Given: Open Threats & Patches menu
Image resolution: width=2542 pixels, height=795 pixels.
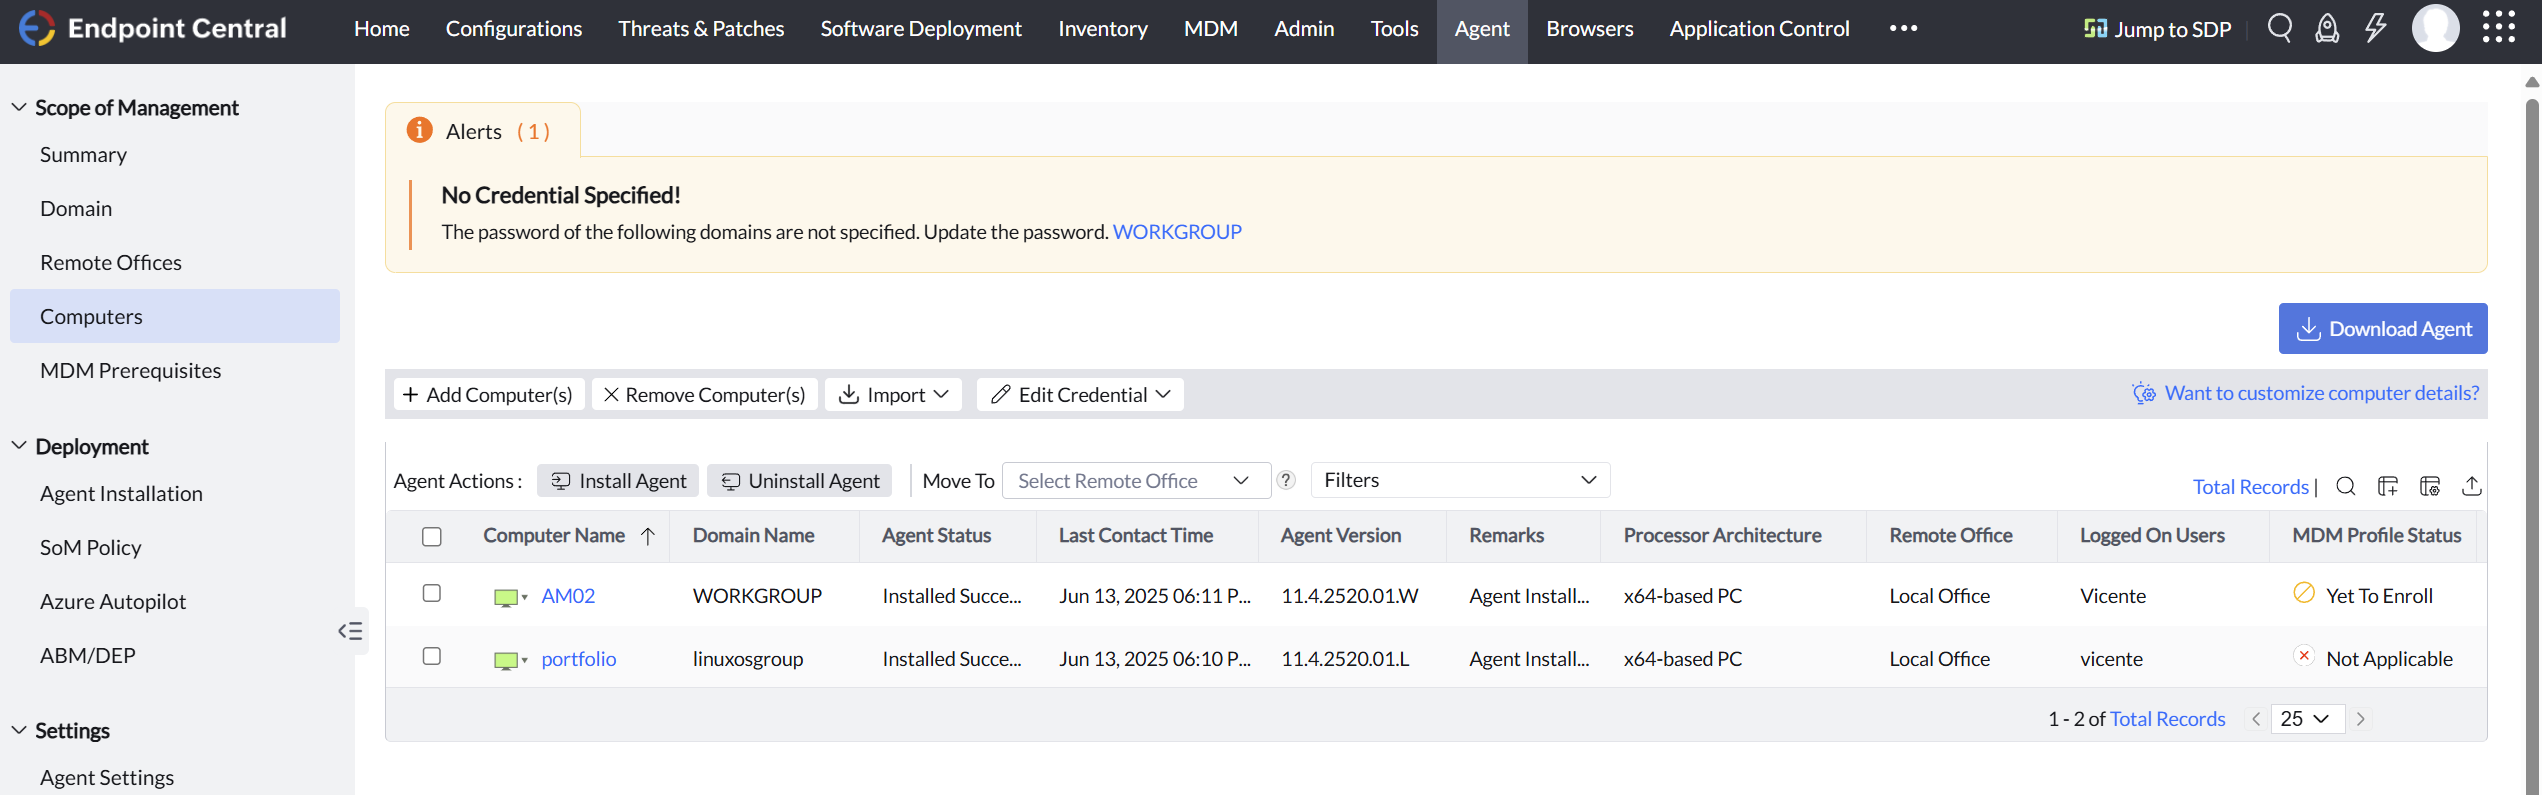Looking at the screenshot, I should [701, 29].
